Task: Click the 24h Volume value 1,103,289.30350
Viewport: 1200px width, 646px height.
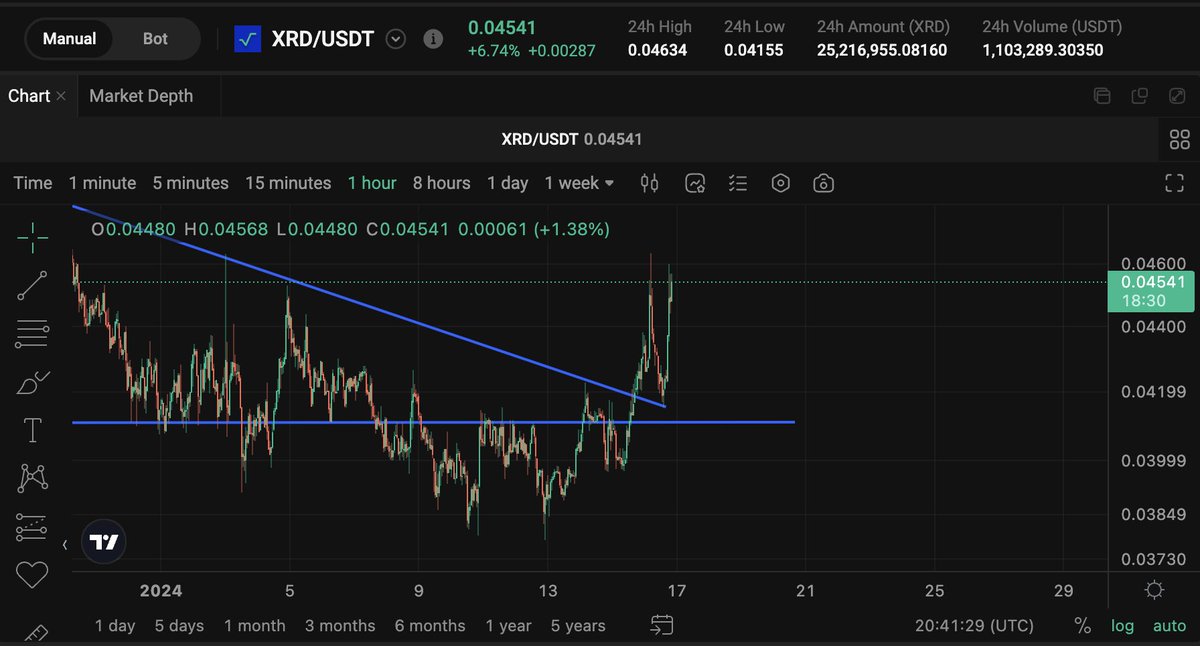Action: [1043, 49]
